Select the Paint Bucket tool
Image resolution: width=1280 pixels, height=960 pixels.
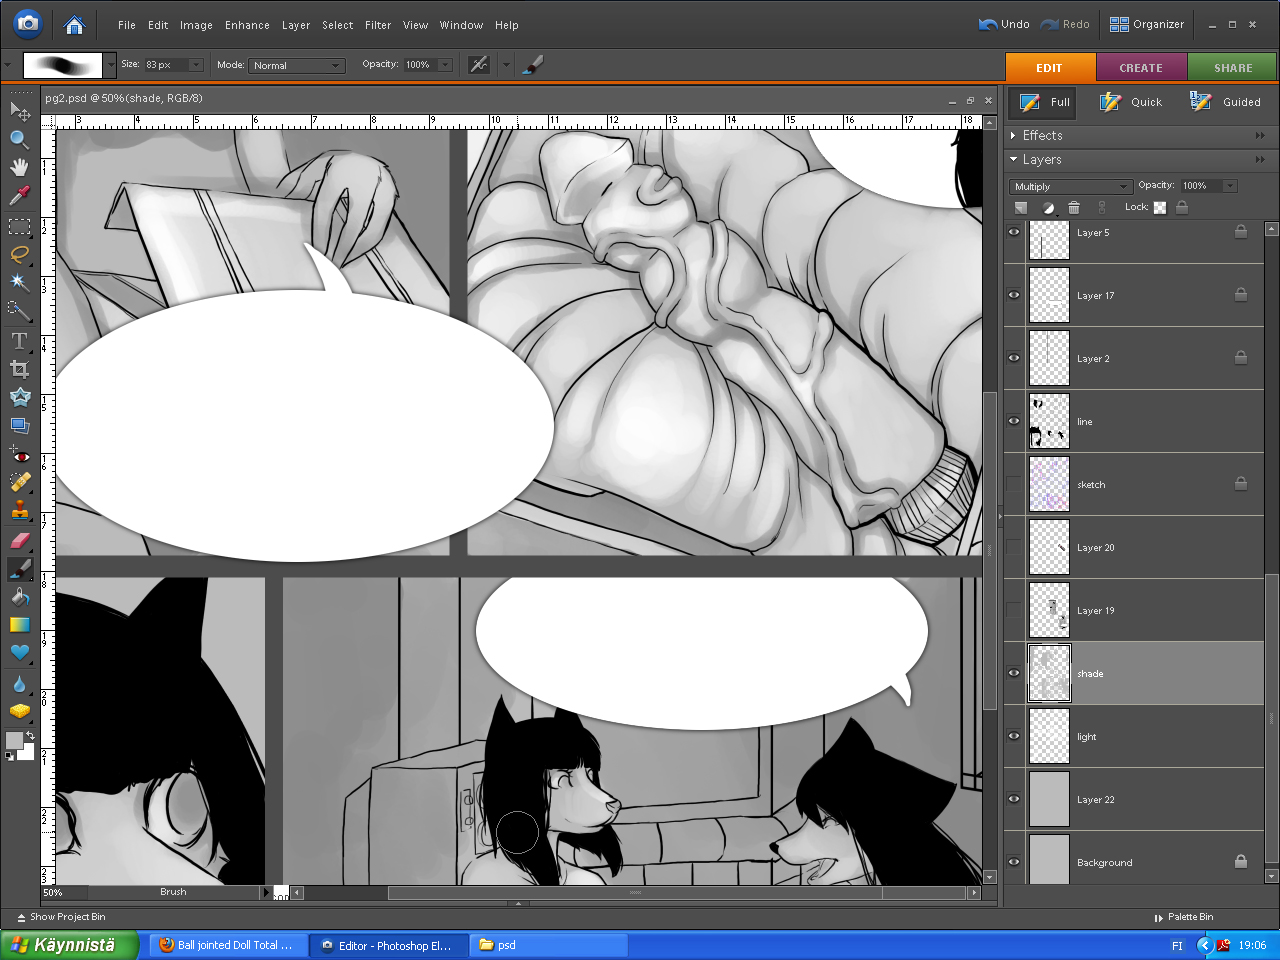(x=19, y=597)
